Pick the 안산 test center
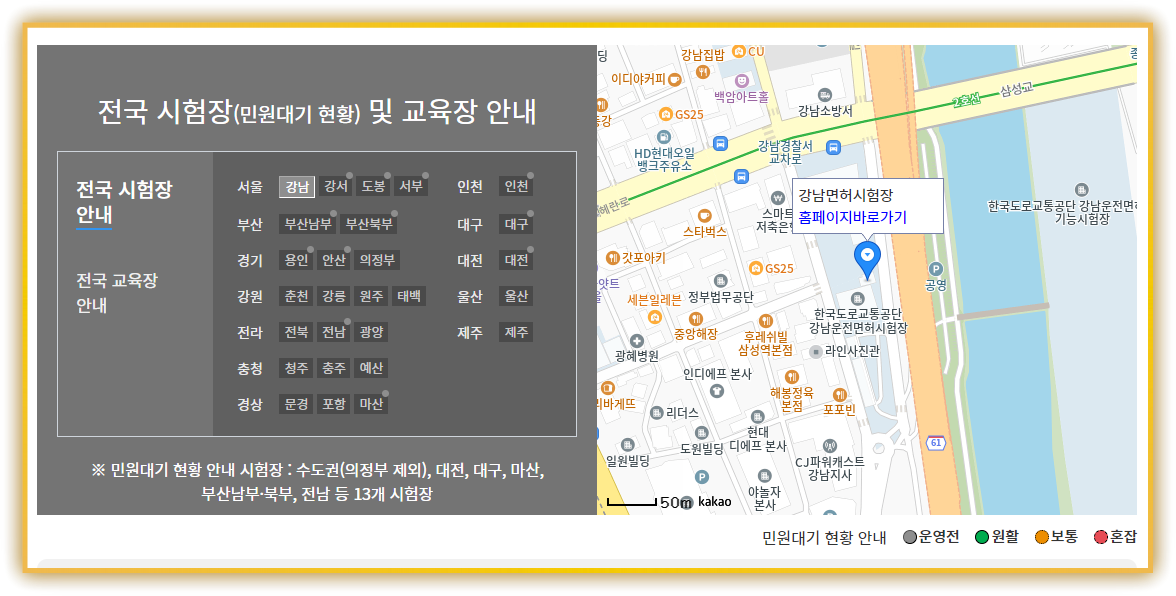 [334, 260]
